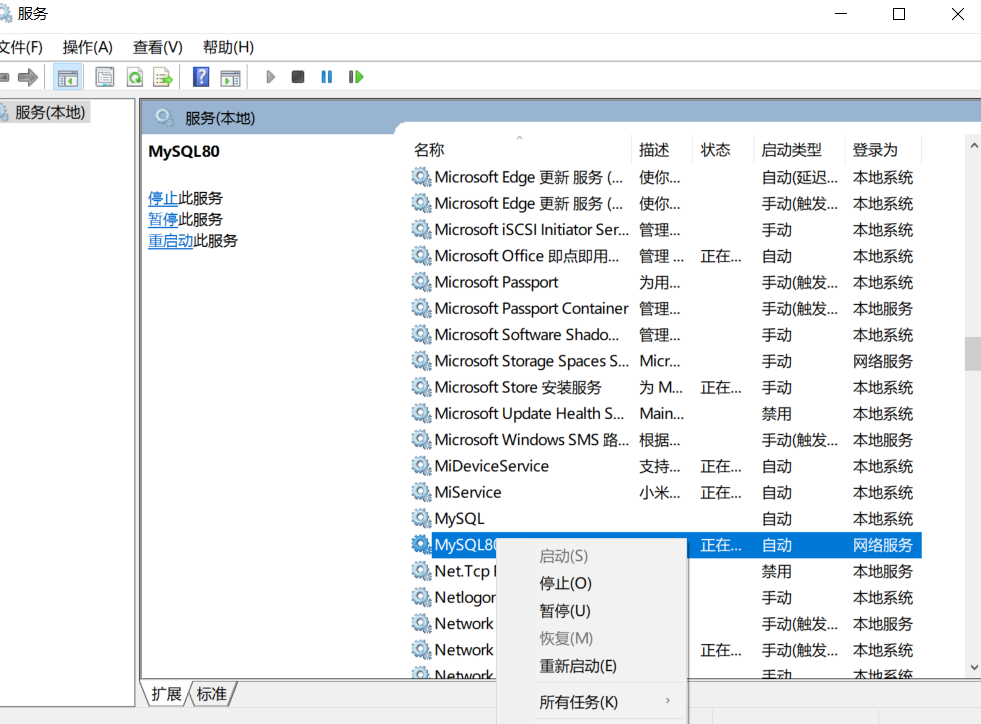The image size is (981, 724).
Task: Select 服务(本地) in the left tree
Action: click(50, 113)
